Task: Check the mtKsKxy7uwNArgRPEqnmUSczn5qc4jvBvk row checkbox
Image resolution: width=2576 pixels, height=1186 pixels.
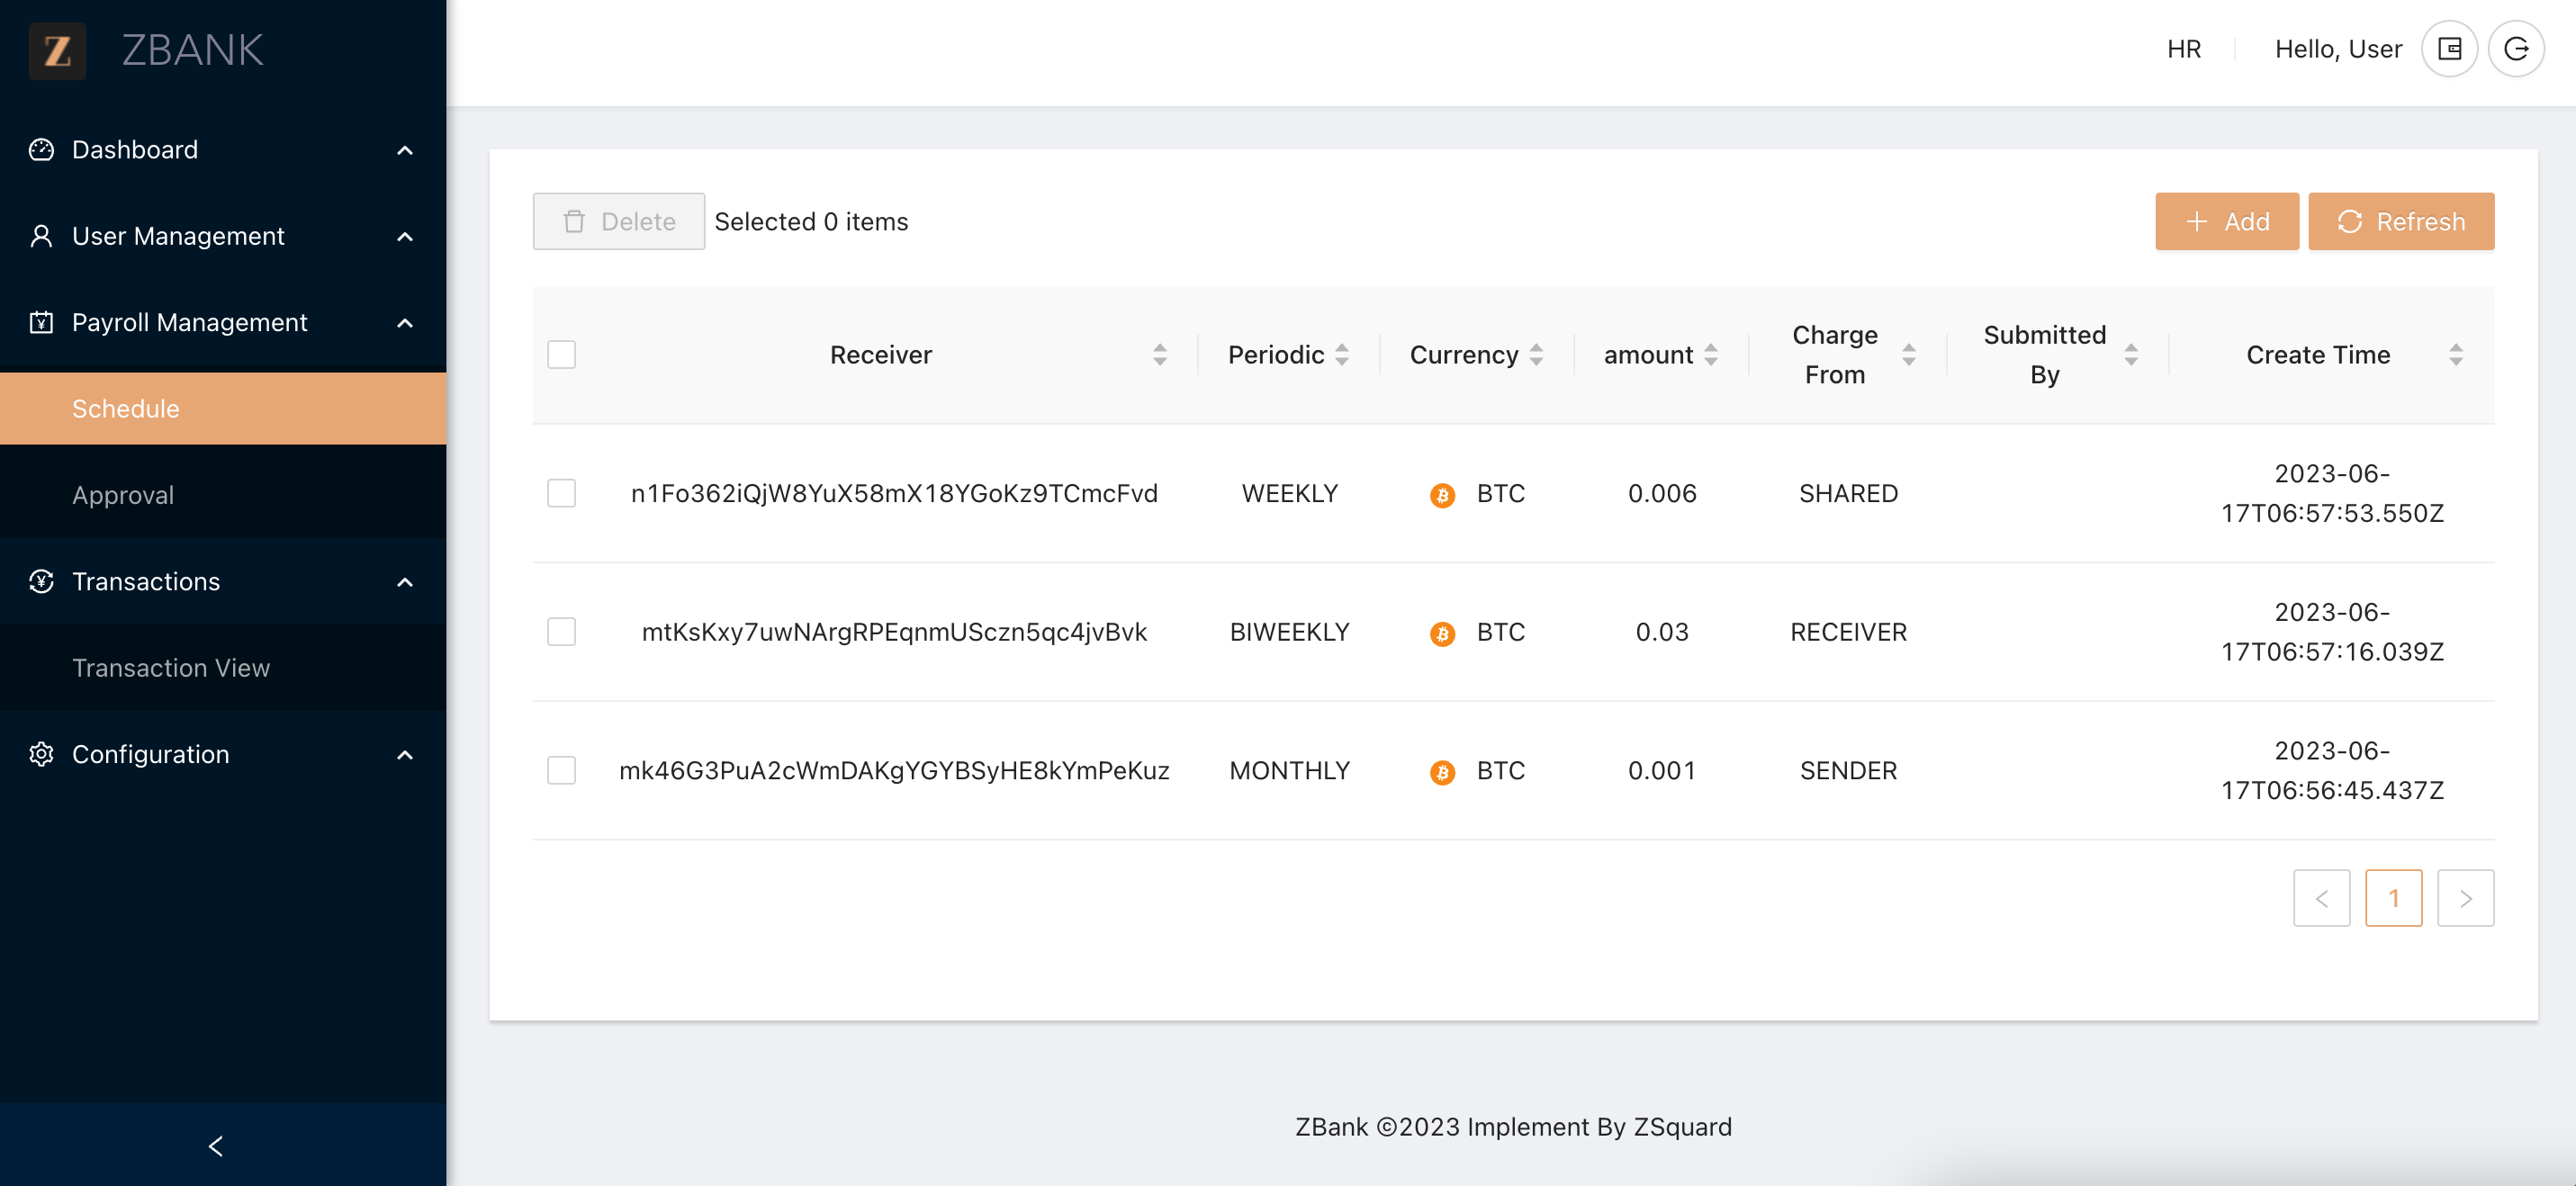Action: [x=561, y=632]
